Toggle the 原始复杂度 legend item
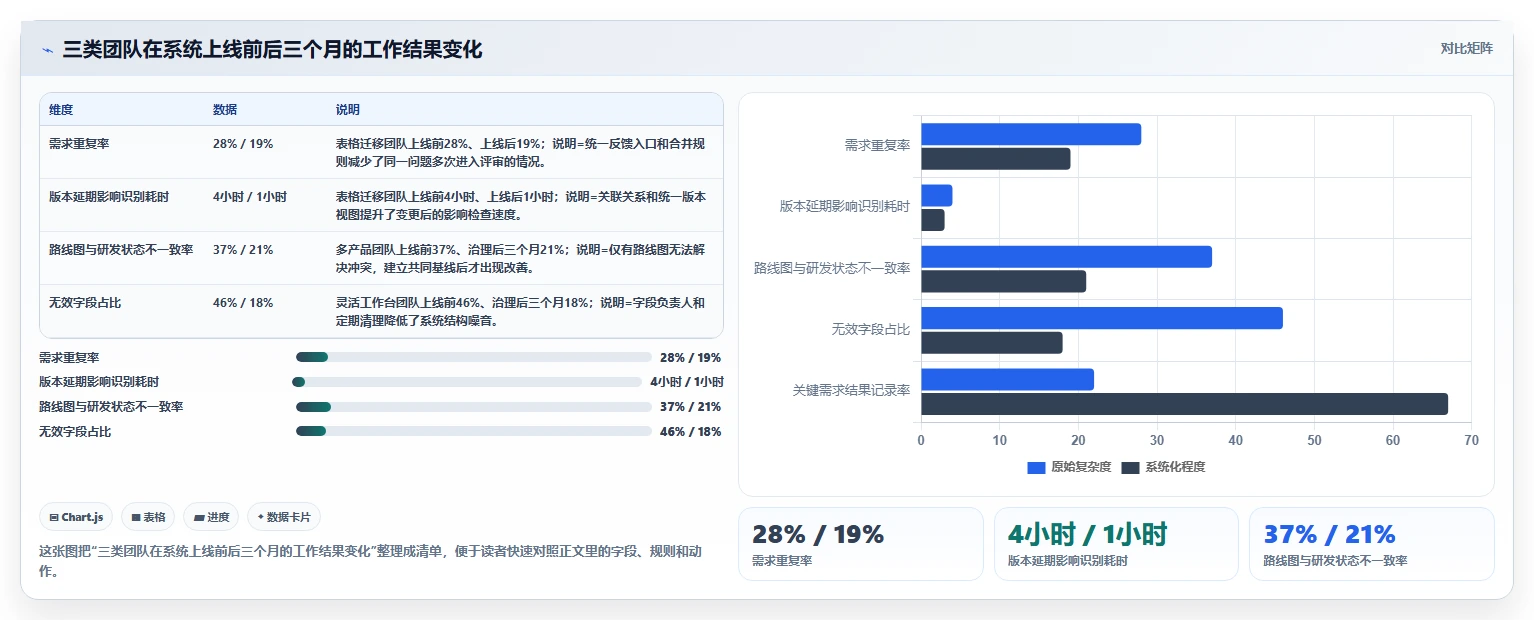 (x=1069, y=467)
